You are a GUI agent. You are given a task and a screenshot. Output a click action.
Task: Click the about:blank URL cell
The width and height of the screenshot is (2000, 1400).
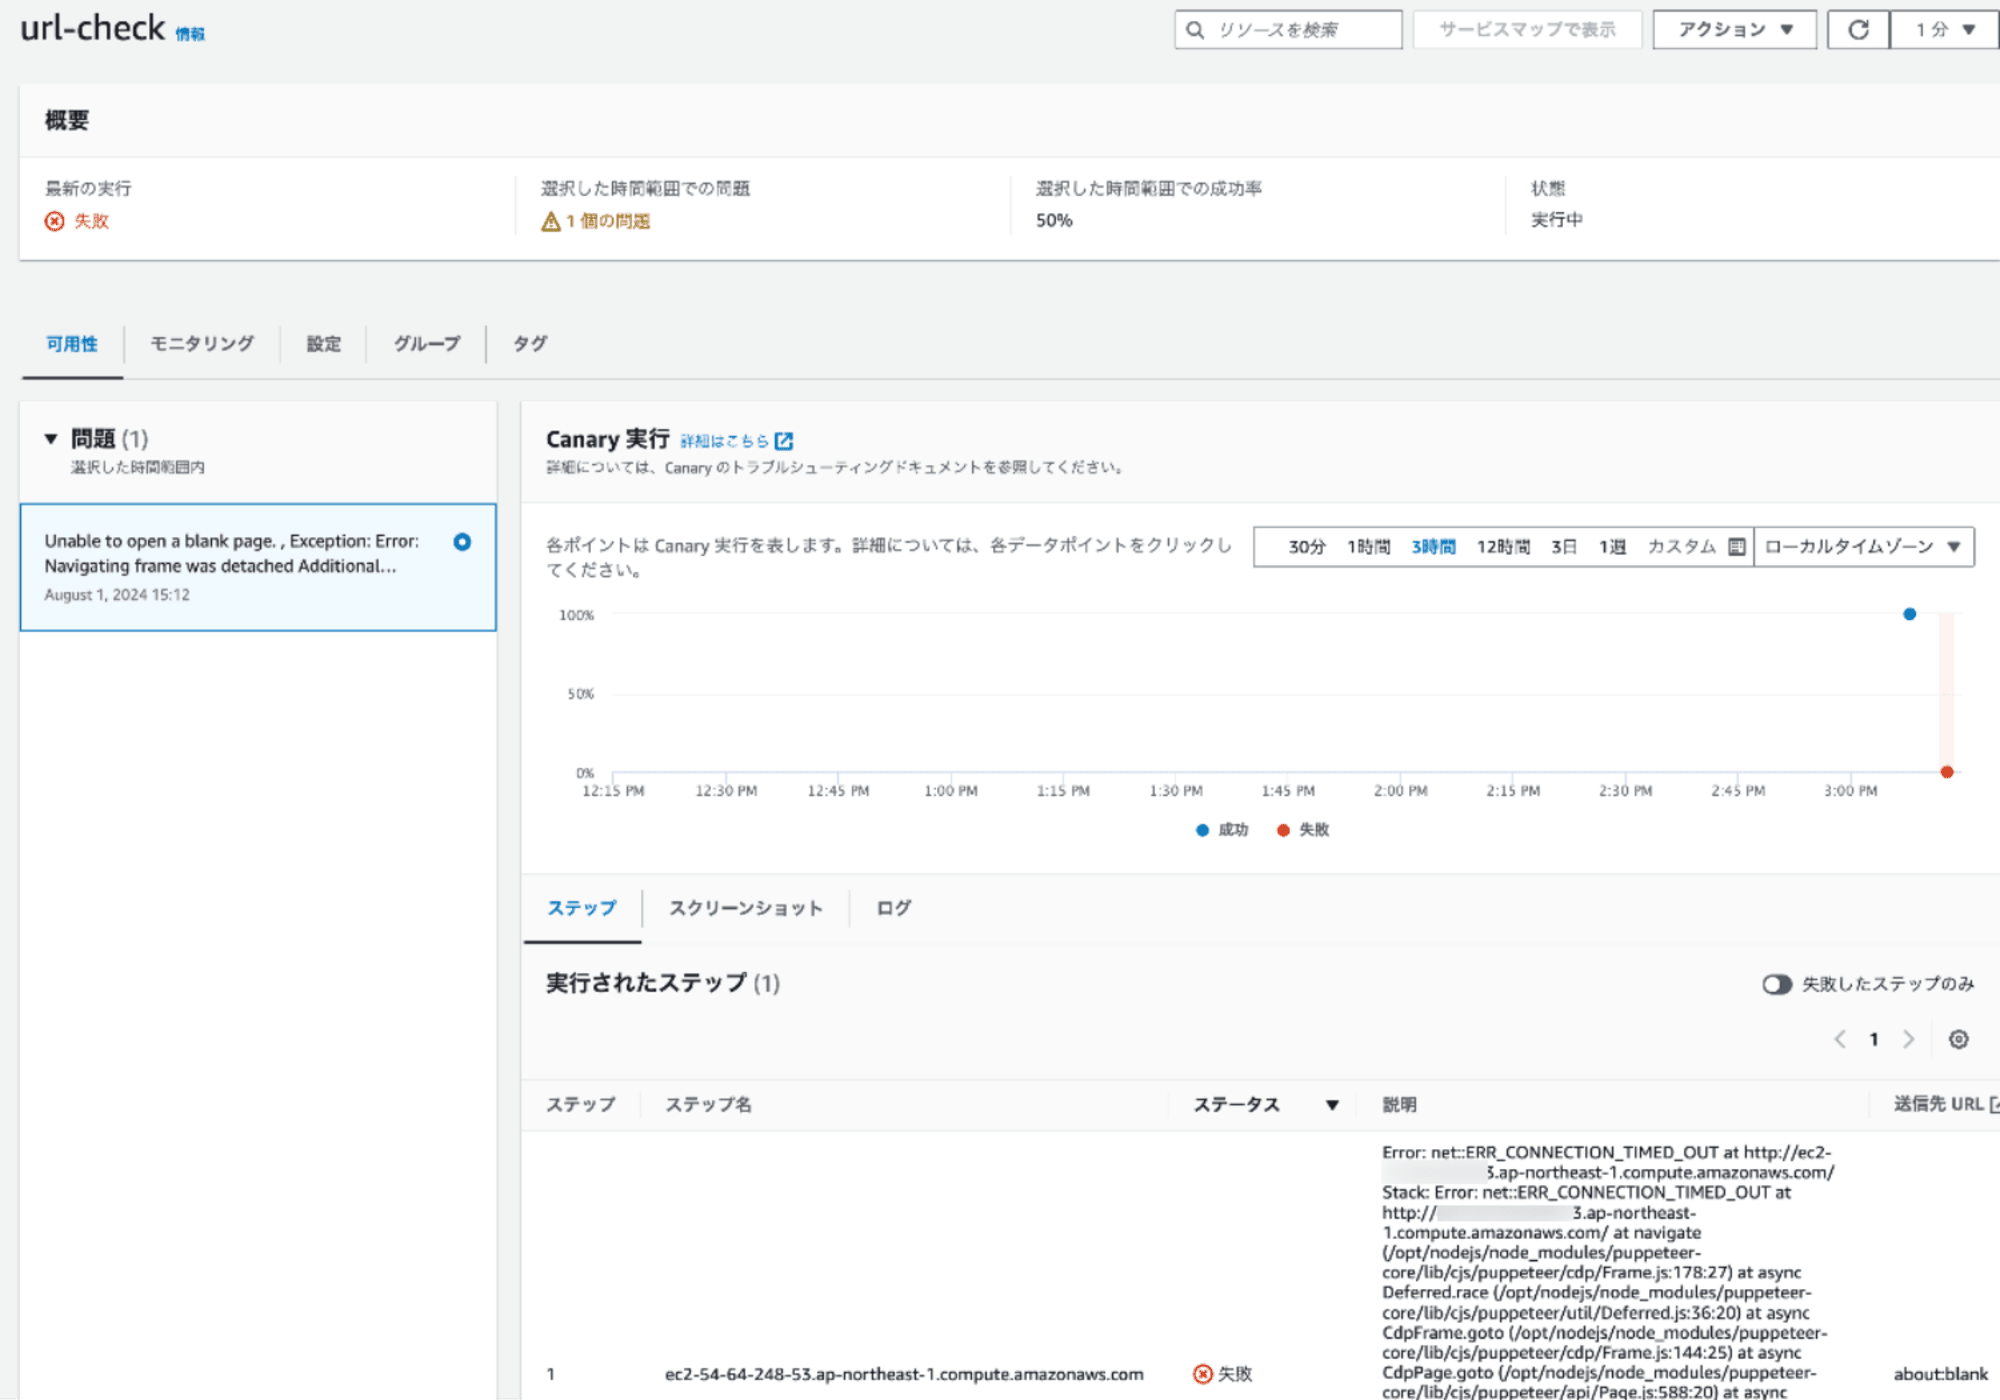pos(1941,1374)
